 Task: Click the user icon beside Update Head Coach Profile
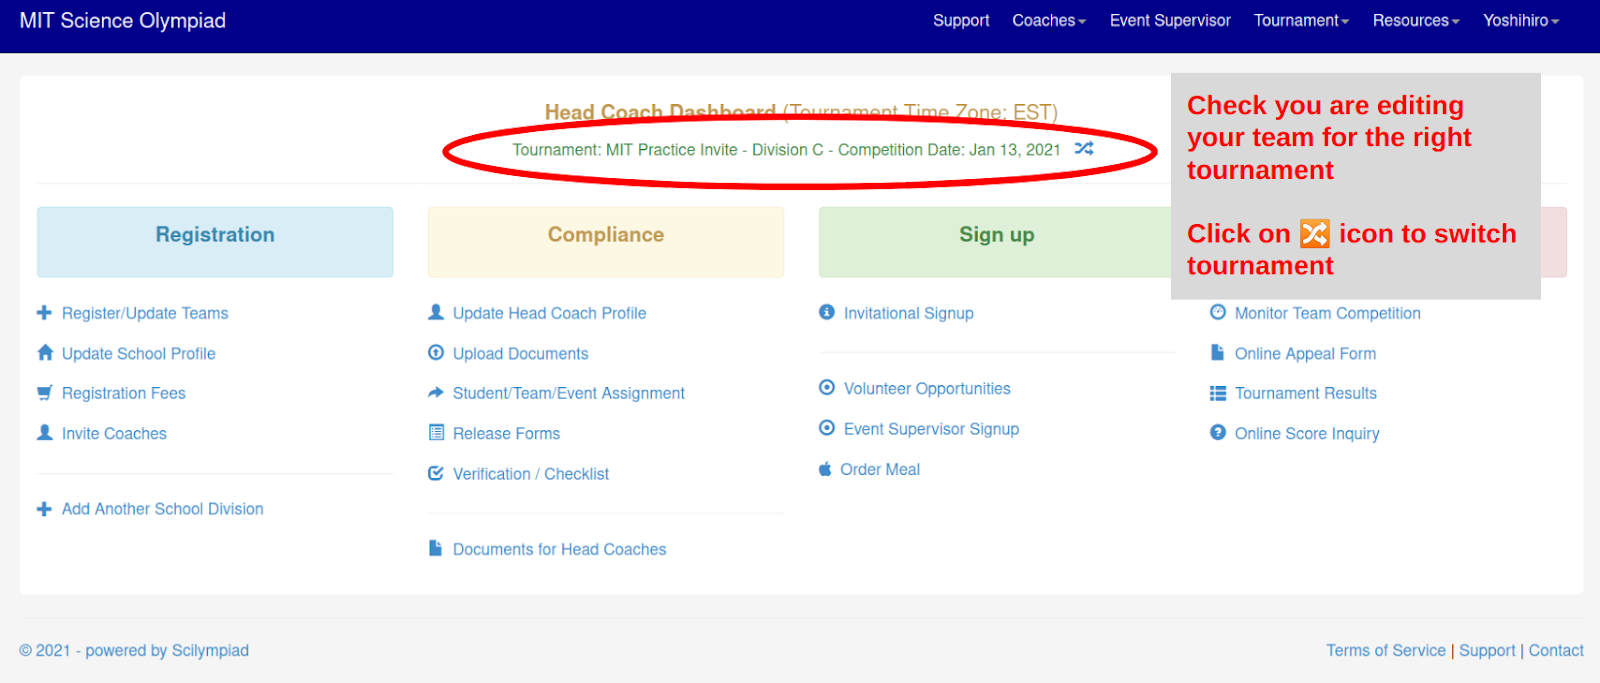436,313
